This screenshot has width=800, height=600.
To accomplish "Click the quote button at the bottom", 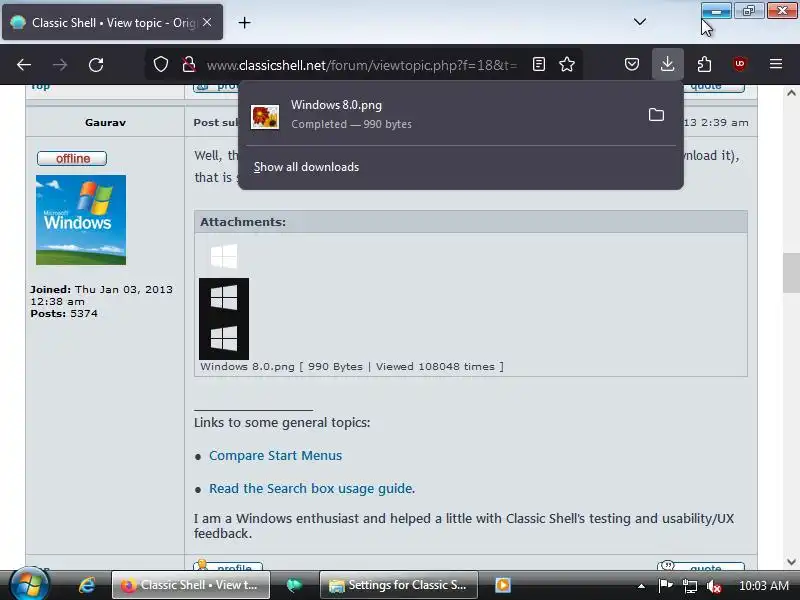I will pos(701,566).
